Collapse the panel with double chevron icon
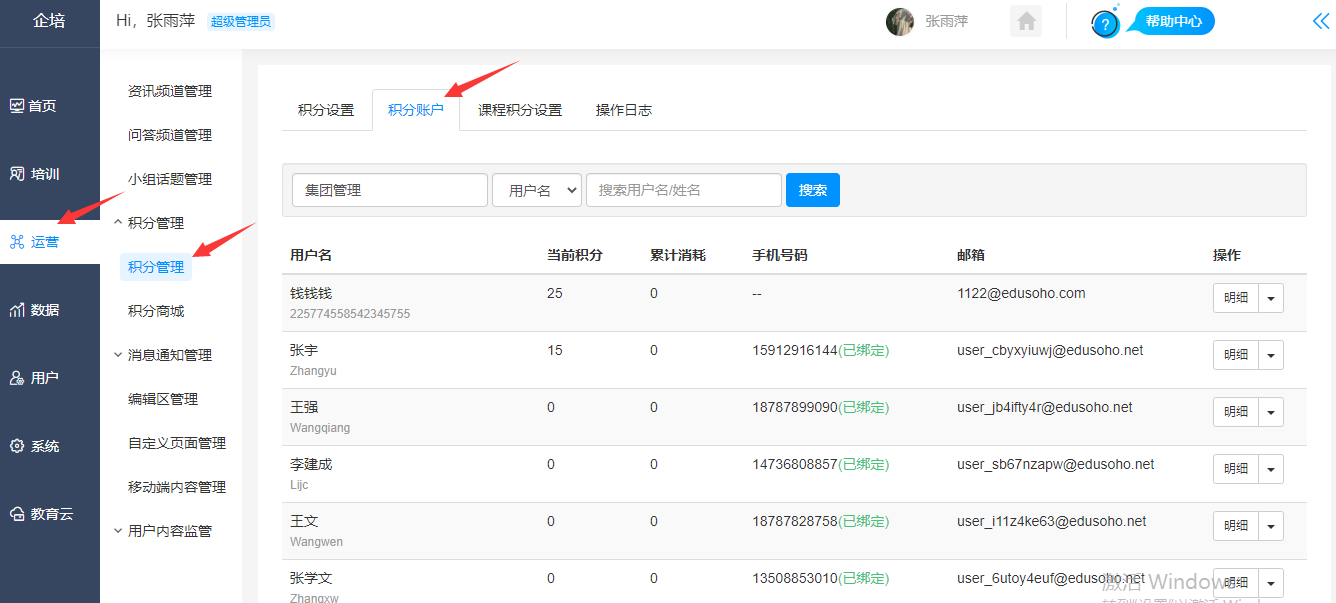Viewport: 1336px width, 603px height. click(1321, 21)
